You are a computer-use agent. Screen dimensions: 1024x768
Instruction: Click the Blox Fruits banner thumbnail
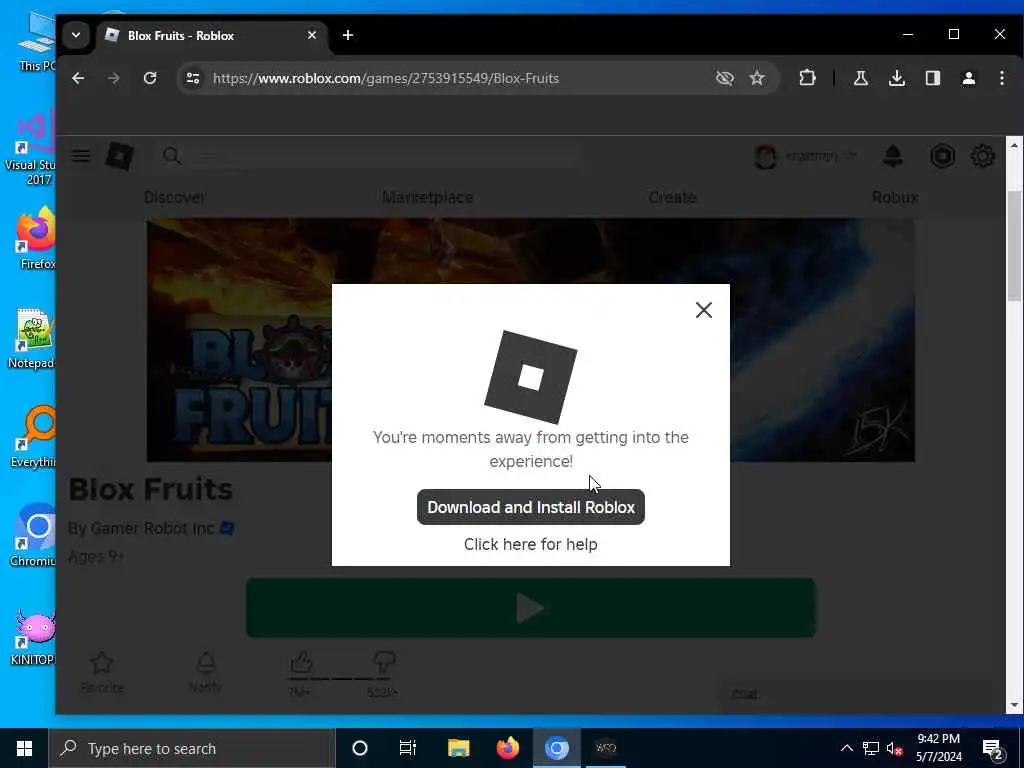pos(530,340)
